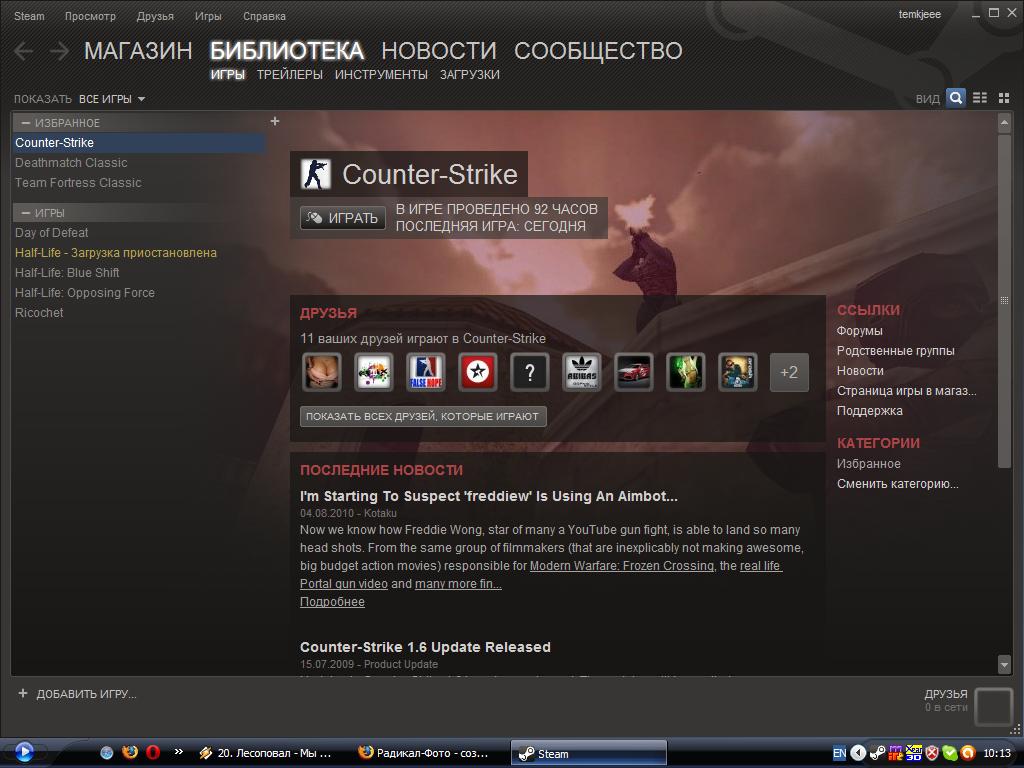Select Half-Life: Blue Shift

[x=67, y=273]
